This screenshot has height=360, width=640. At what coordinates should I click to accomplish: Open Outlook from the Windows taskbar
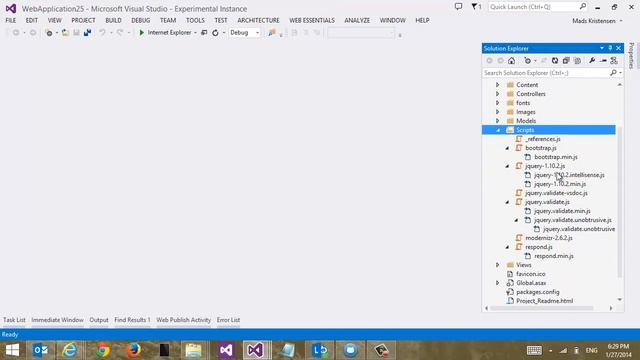click(40, 350)
